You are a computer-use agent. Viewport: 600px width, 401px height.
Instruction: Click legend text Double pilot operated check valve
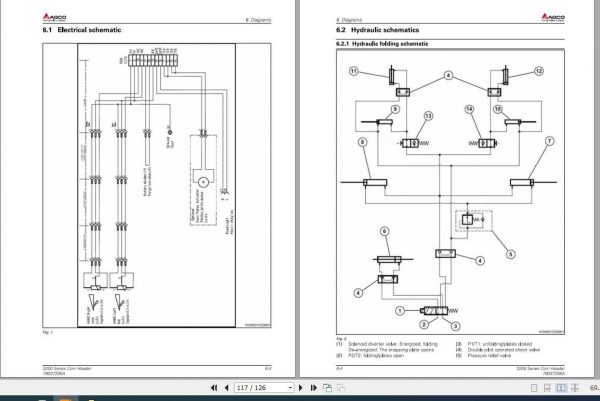pyautogui.click(x=504, y=350)
